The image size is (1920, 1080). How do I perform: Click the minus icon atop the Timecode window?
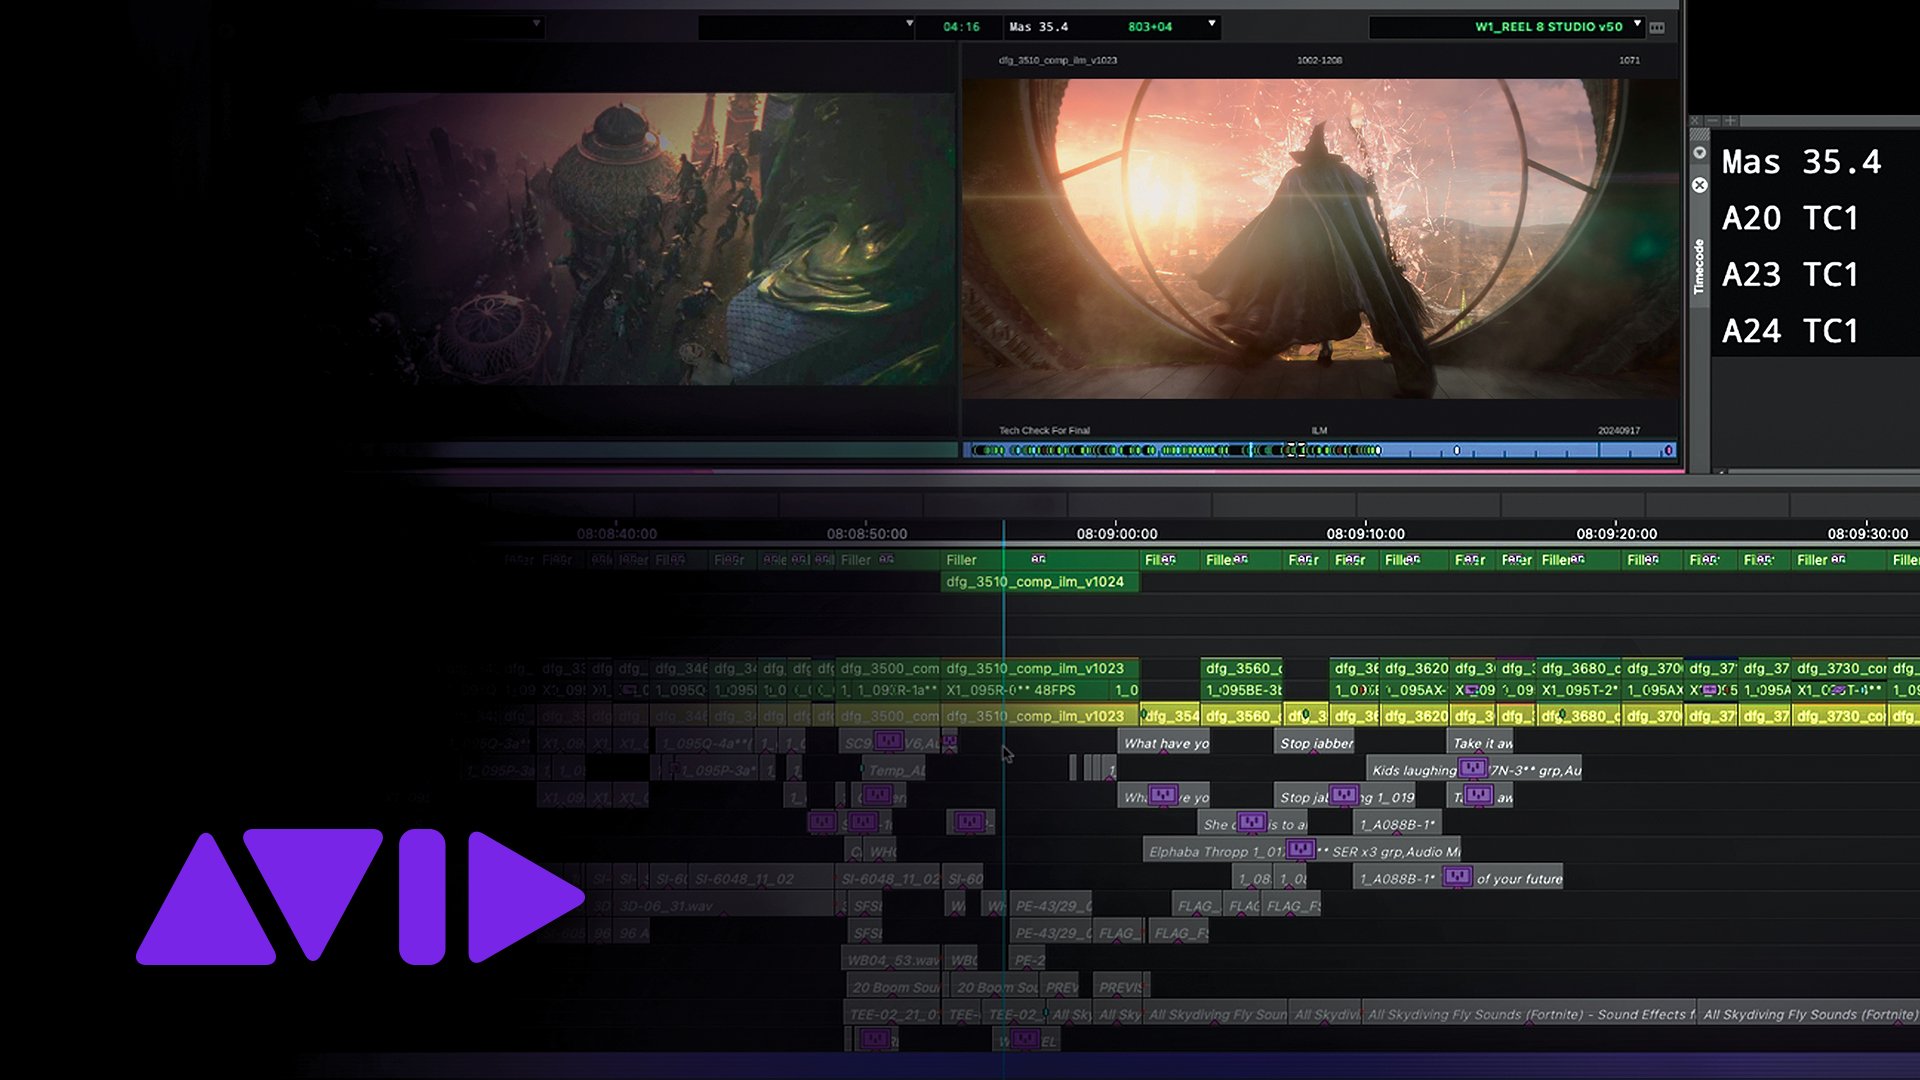1713,120
